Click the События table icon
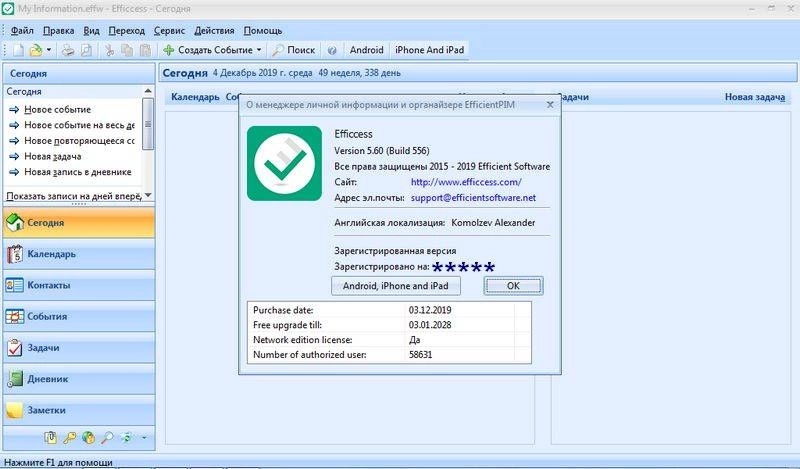 [15, 316]
